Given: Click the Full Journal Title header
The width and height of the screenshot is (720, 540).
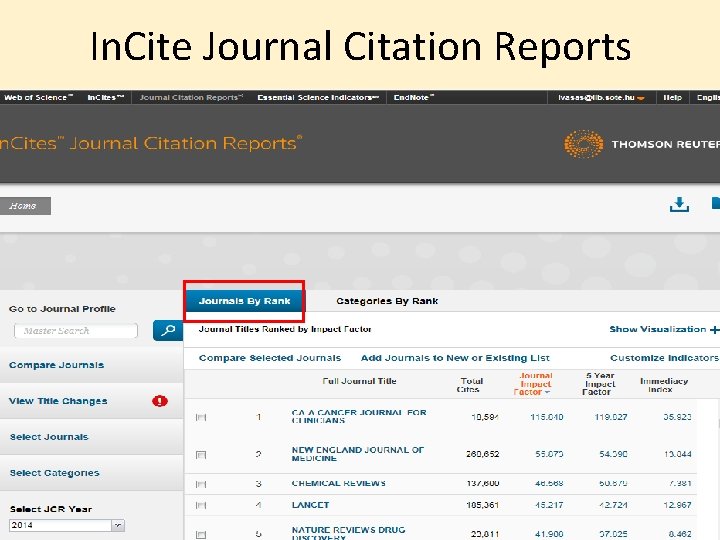Looking at the screenshot, I should click(359, 381).
